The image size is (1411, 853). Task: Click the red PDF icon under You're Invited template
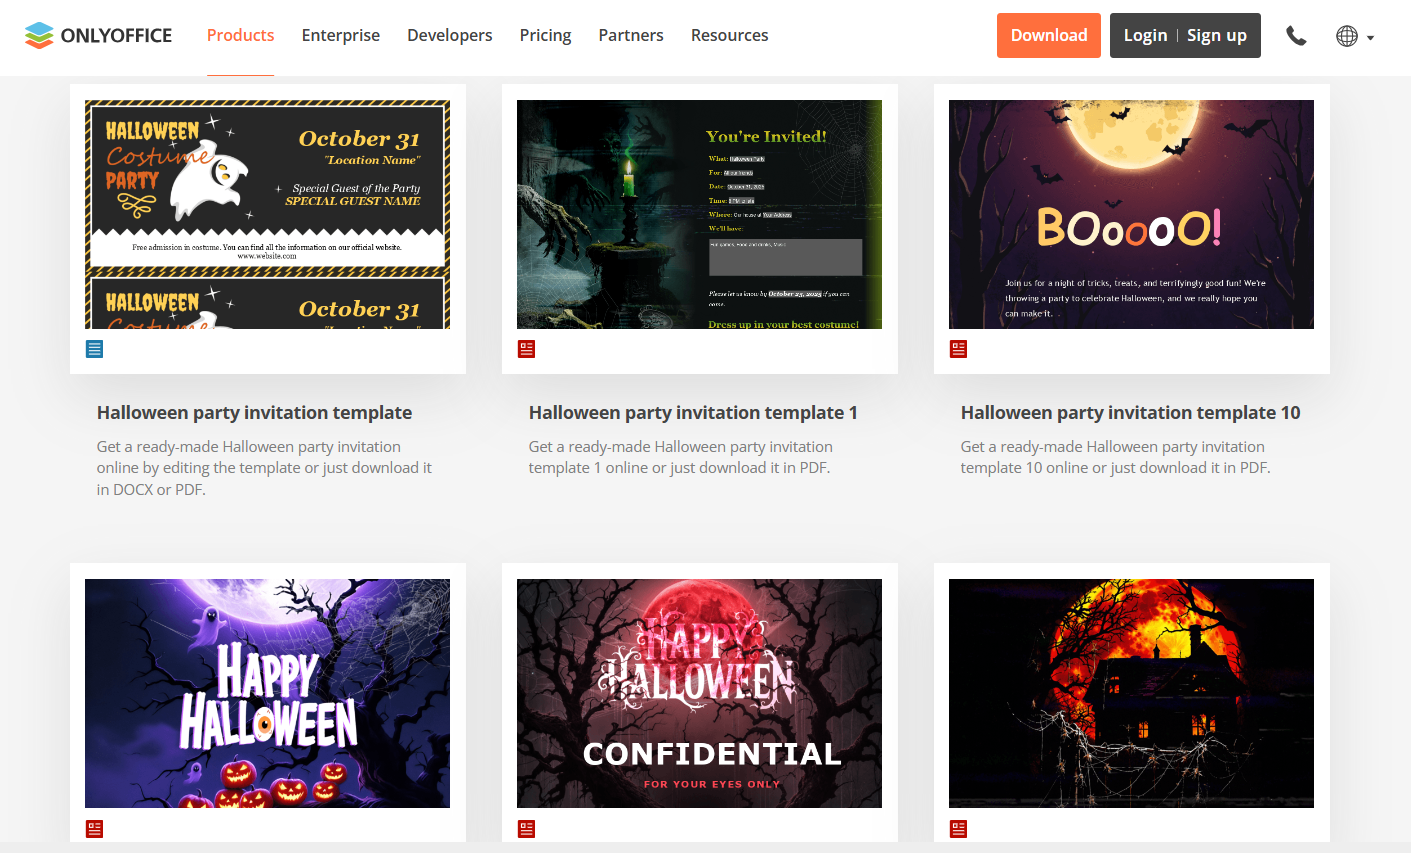pyautogui.click(x=527, y=349)
